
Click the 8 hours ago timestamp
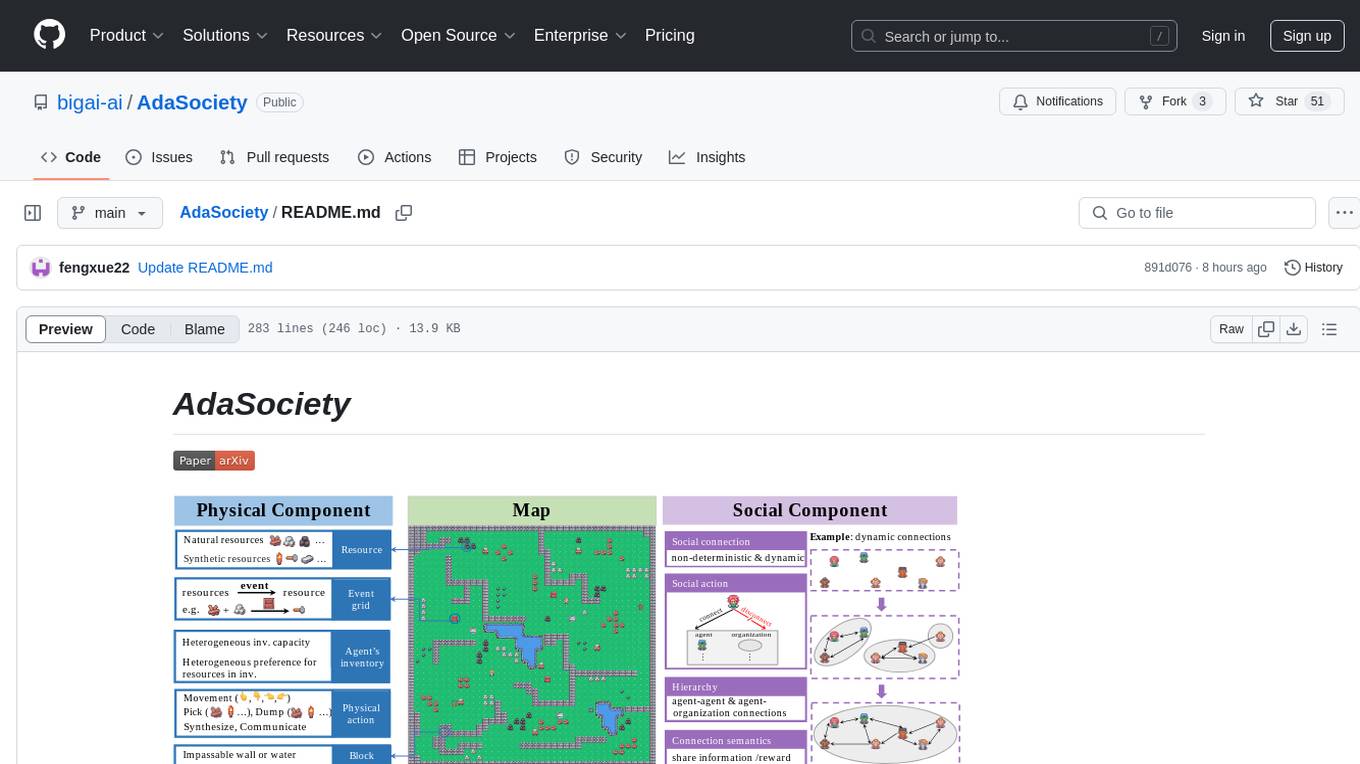(1236, 268)
